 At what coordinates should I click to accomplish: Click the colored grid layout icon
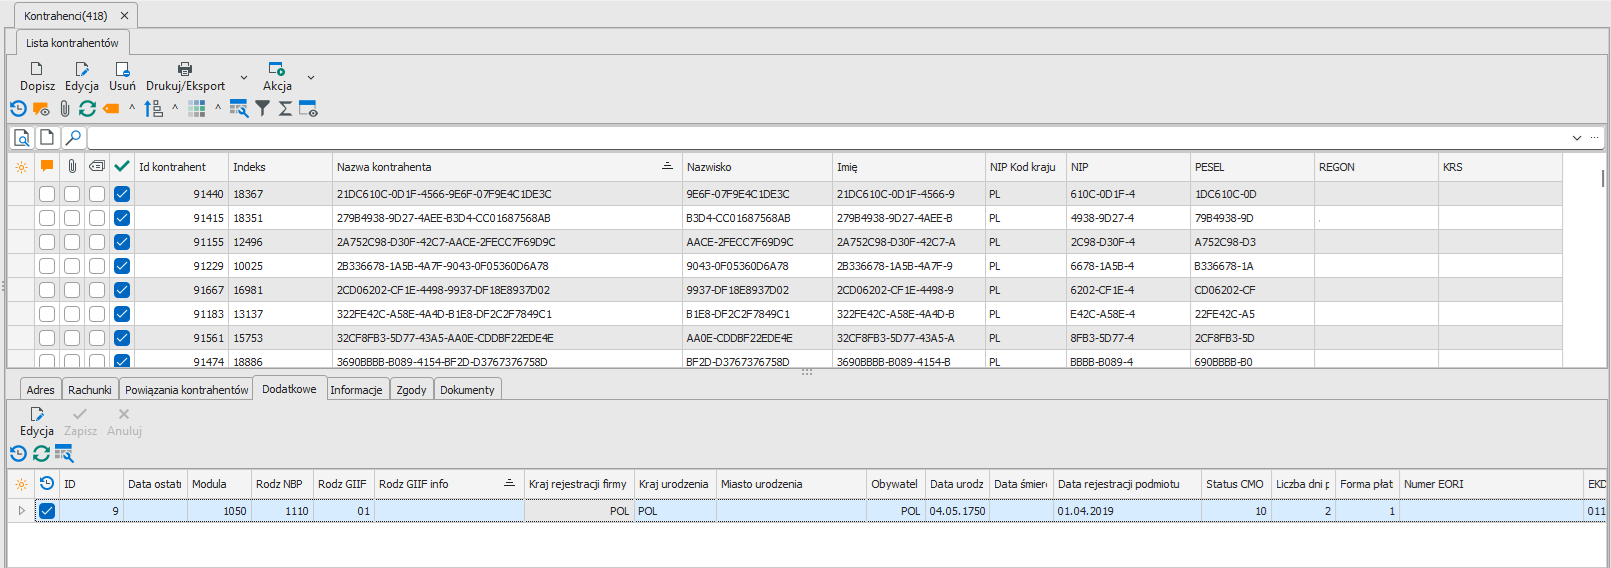pos(197,108)
